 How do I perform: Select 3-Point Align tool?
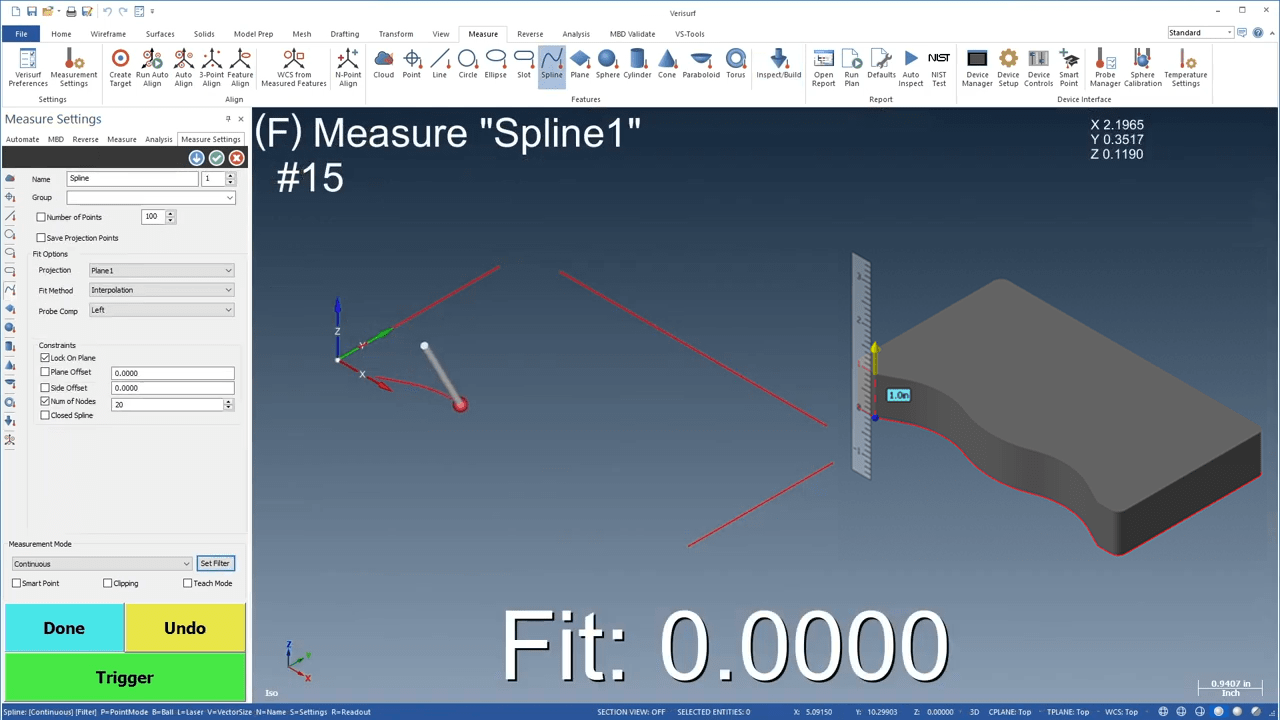point(212,68)
